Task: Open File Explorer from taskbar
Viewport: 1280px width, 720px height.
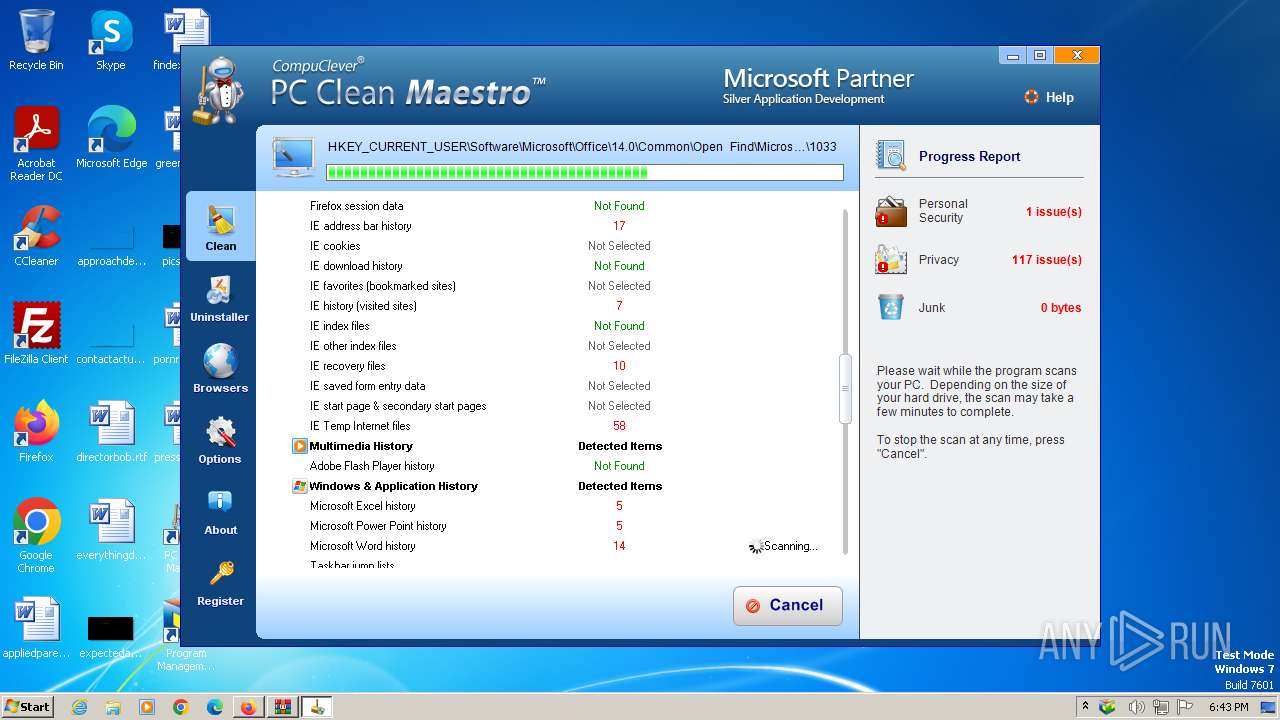Action: [x=113, y=707]
